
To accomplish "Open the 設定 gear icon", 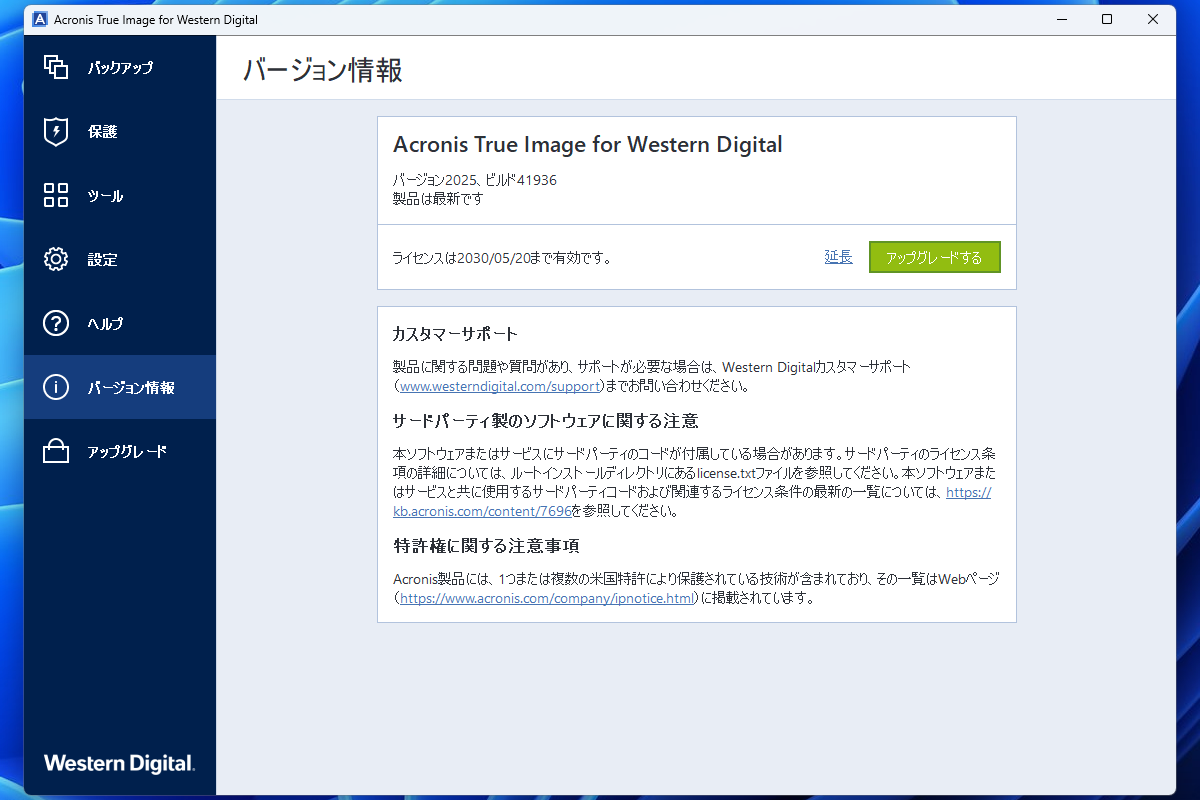I will coord(56,259).
